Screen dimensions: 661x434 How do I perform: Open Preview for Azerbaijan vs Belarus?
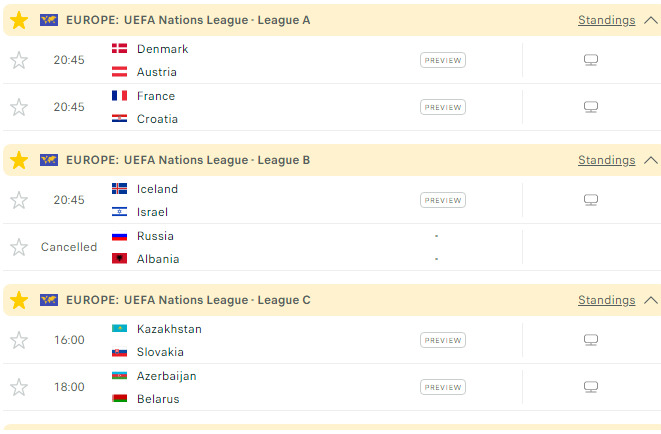point(443,387)
